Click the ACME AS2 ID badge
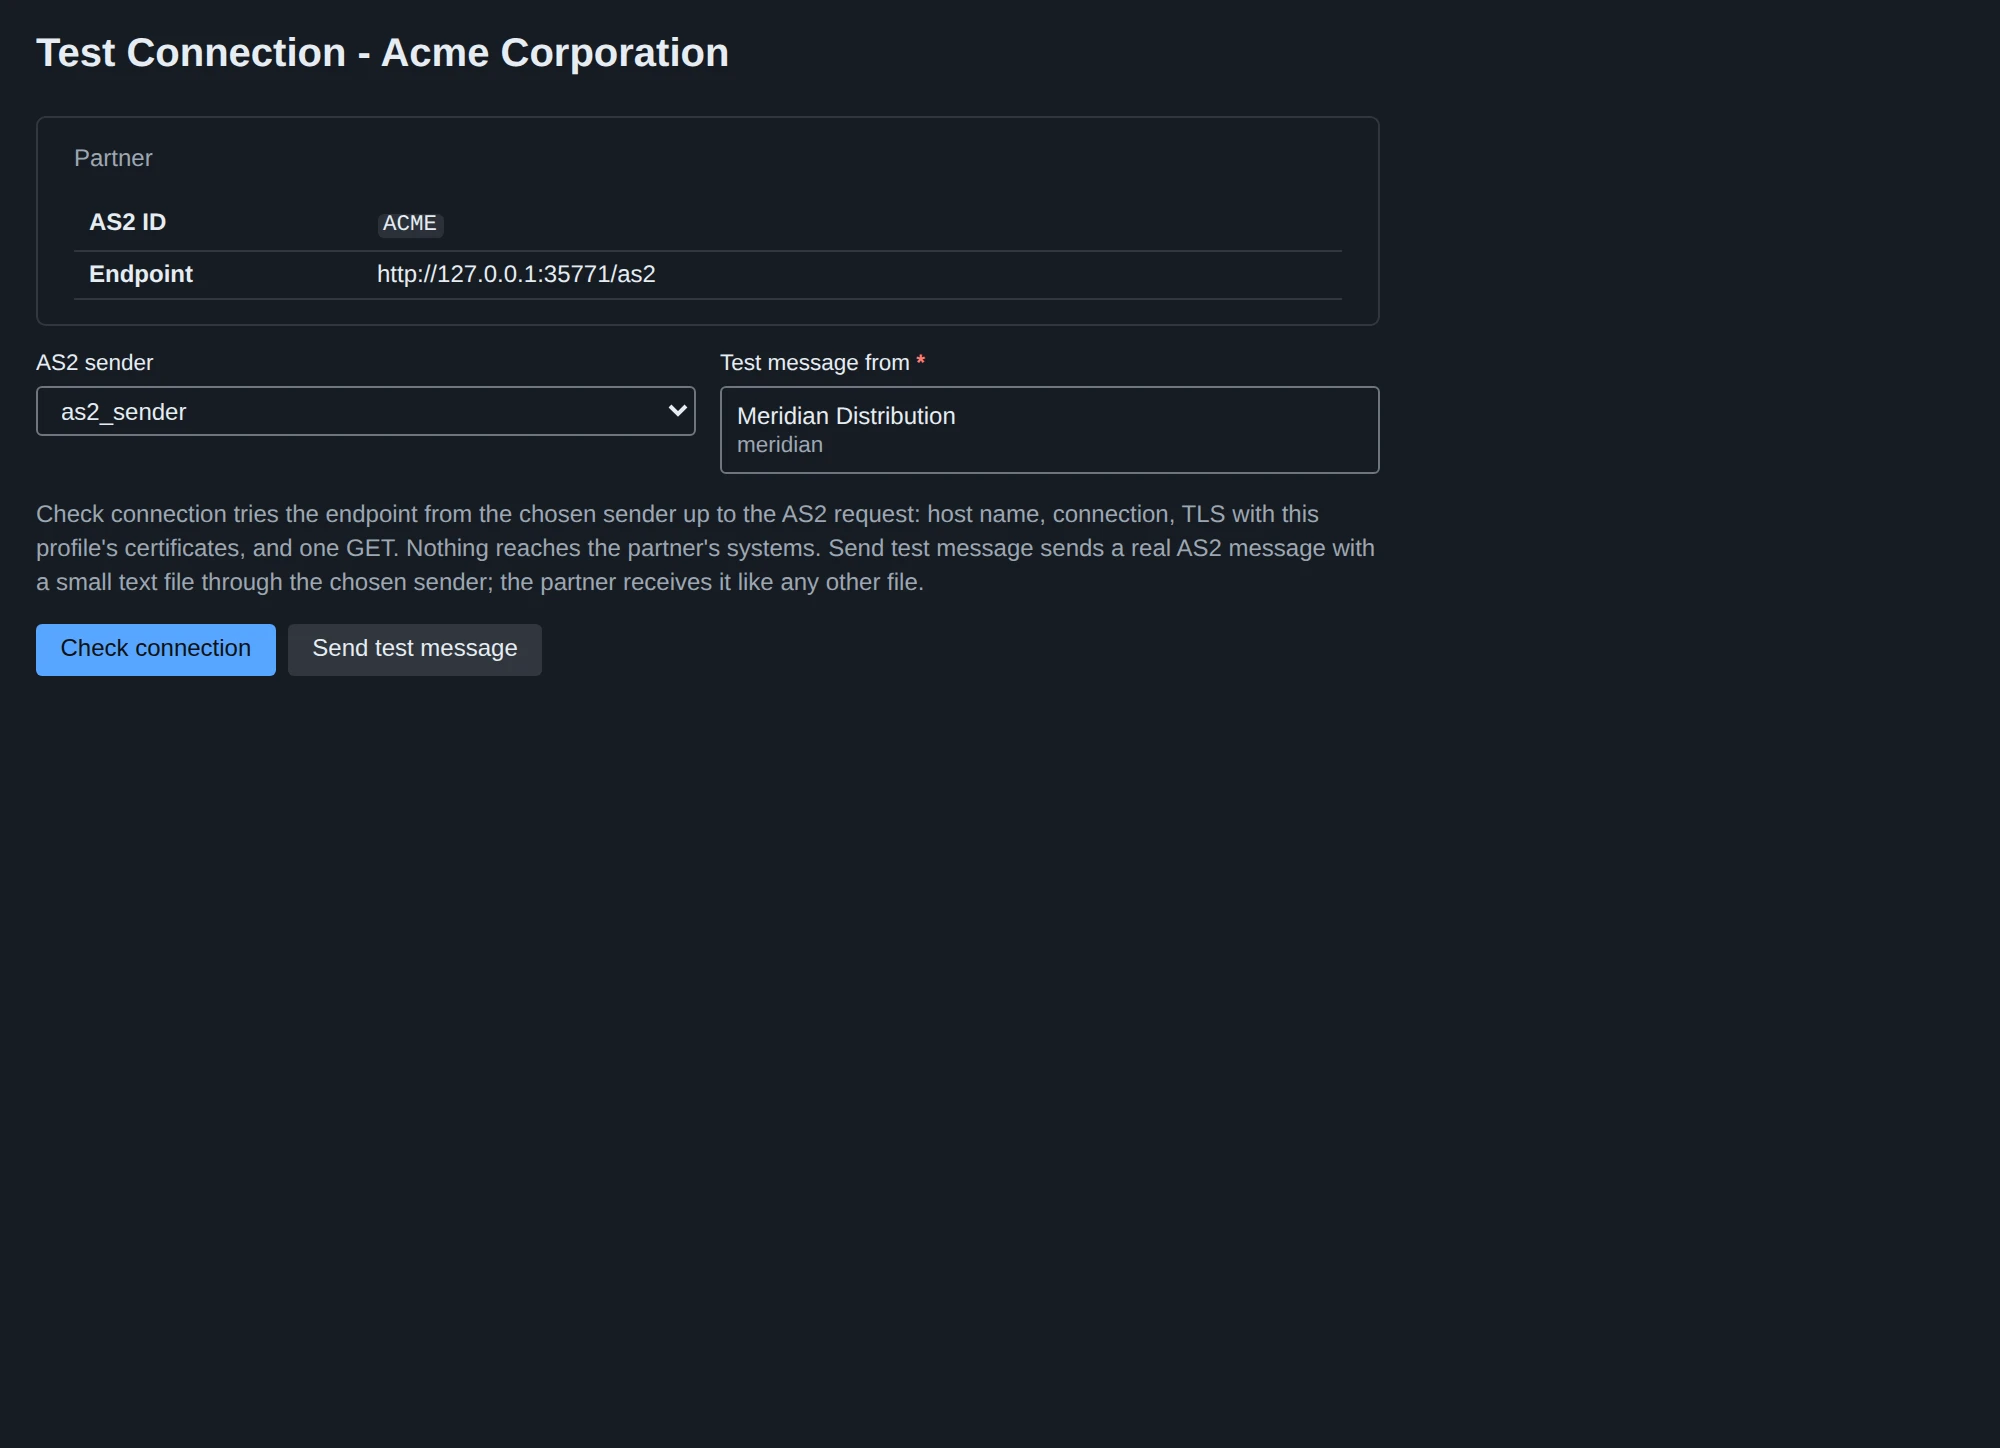The image size is (2000, 1448). click(410, 223)
